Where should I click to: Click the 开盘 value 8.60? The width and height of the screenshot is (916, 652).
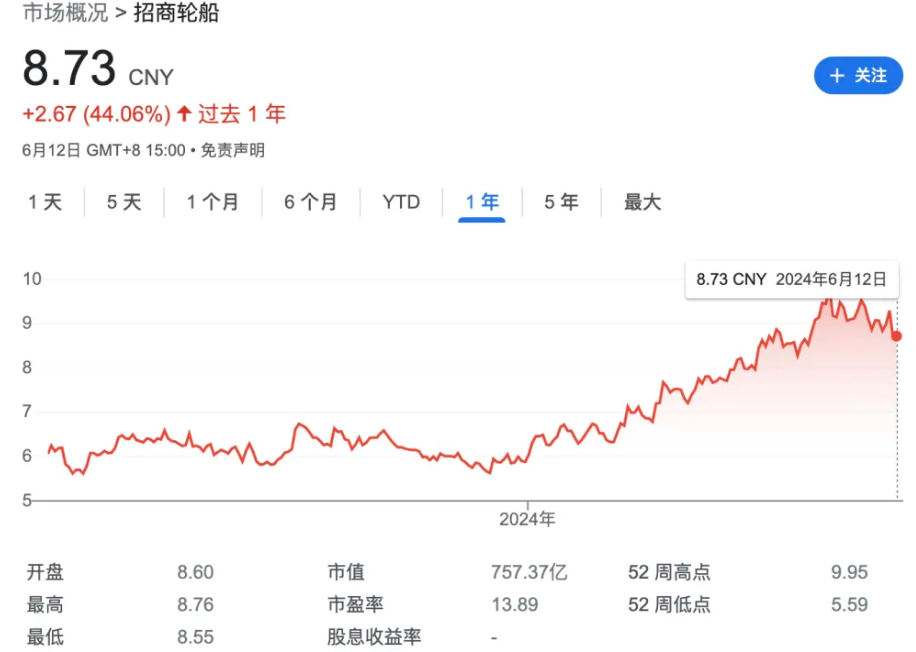pyautogui.click(x=196, y=572)
